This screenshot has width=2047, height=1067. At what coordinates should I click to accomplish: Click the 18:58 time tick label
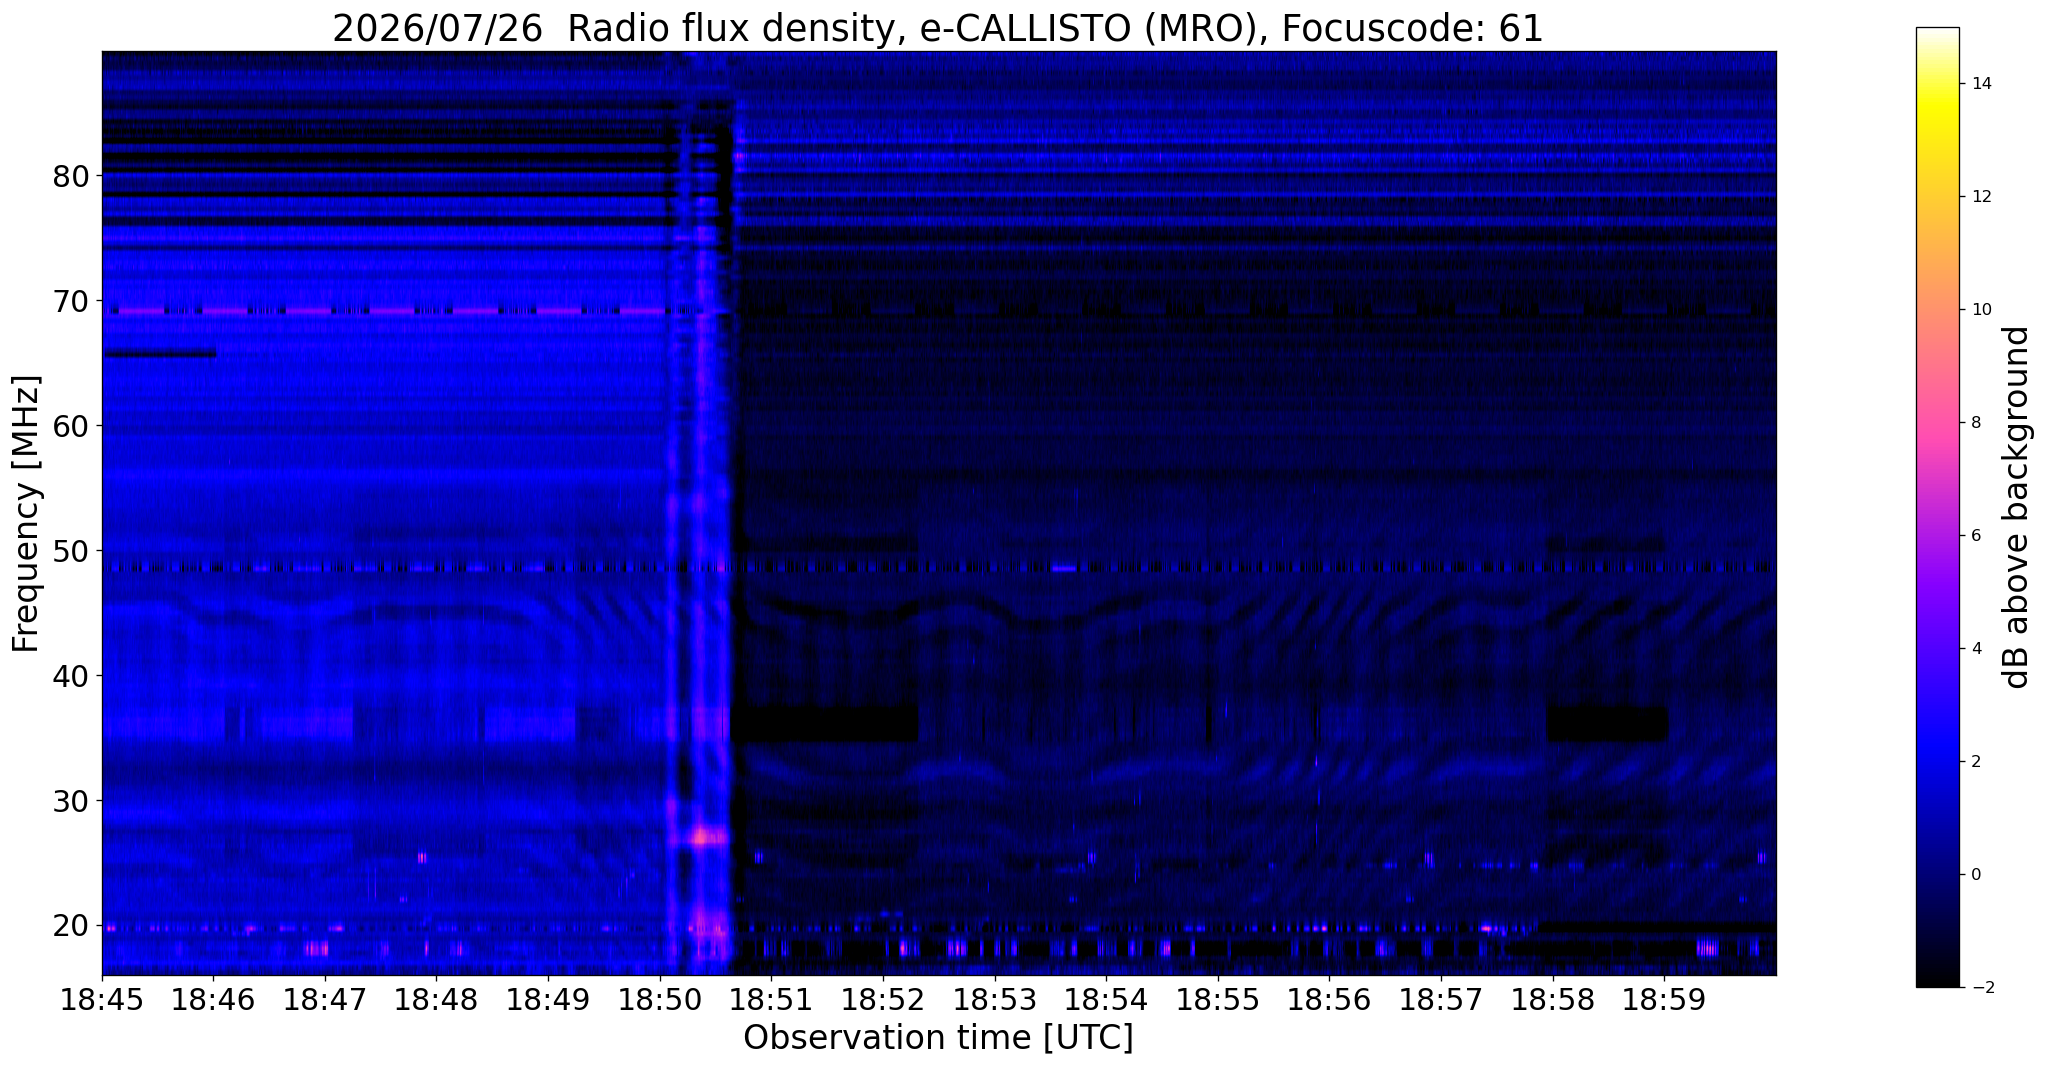(1552, 1000)
